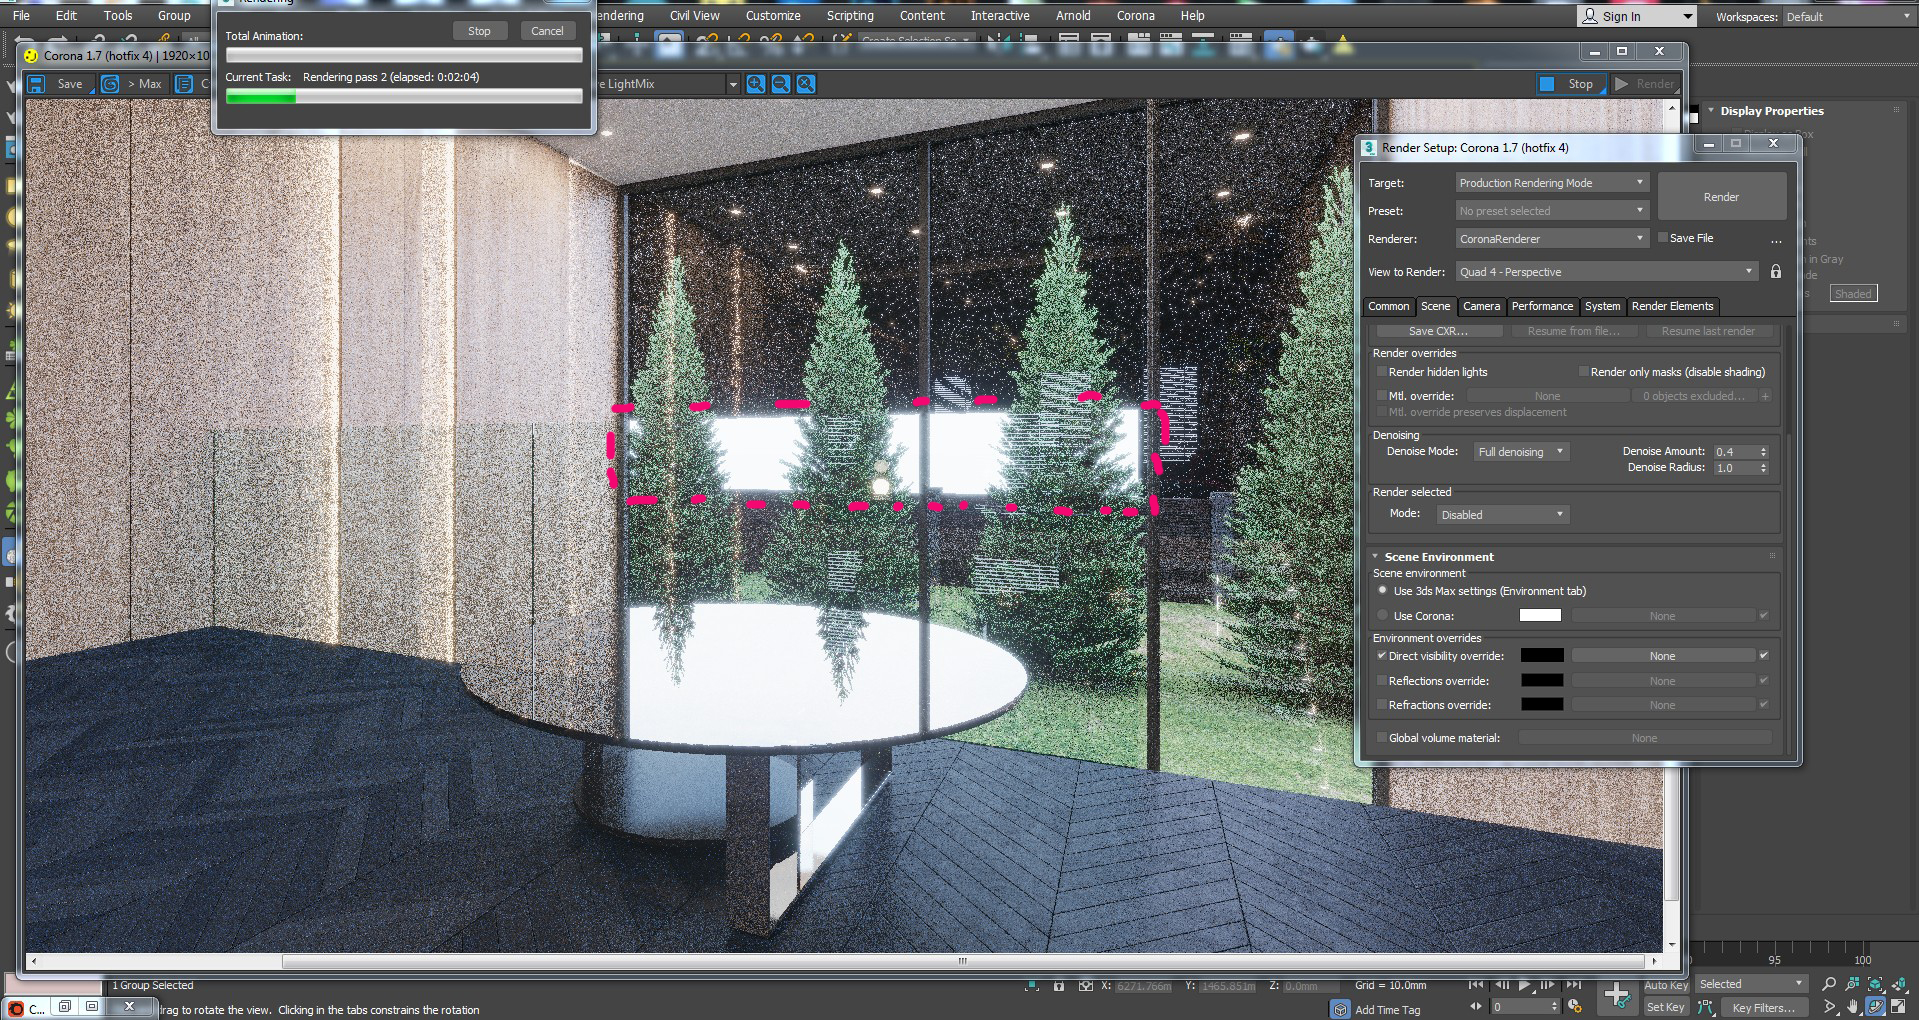Click the large Render button
Screen dimensions: 1919x1020
coord(1721,197)
